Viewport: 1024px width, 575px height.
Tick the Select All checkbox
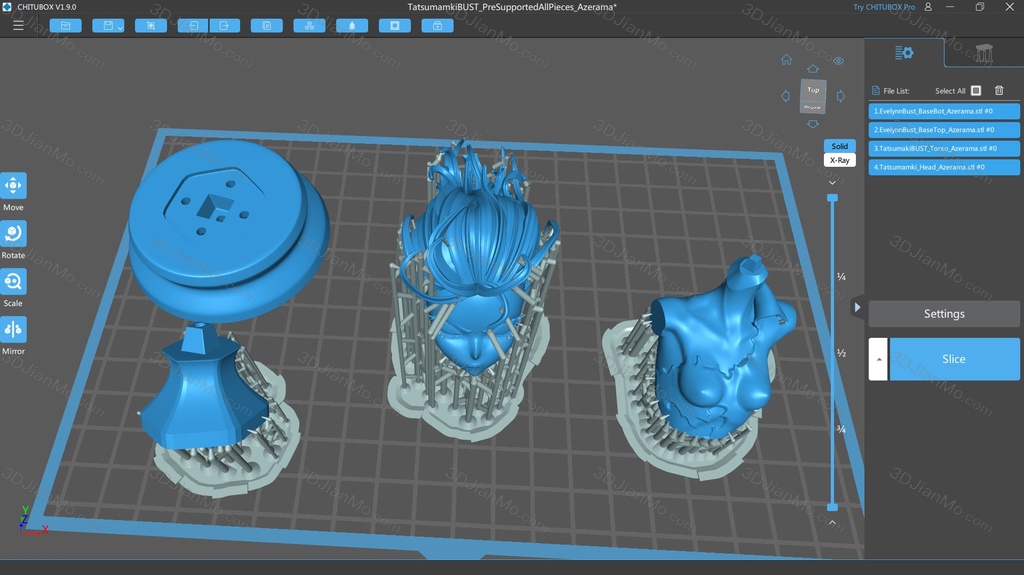[x=976, y=91]
